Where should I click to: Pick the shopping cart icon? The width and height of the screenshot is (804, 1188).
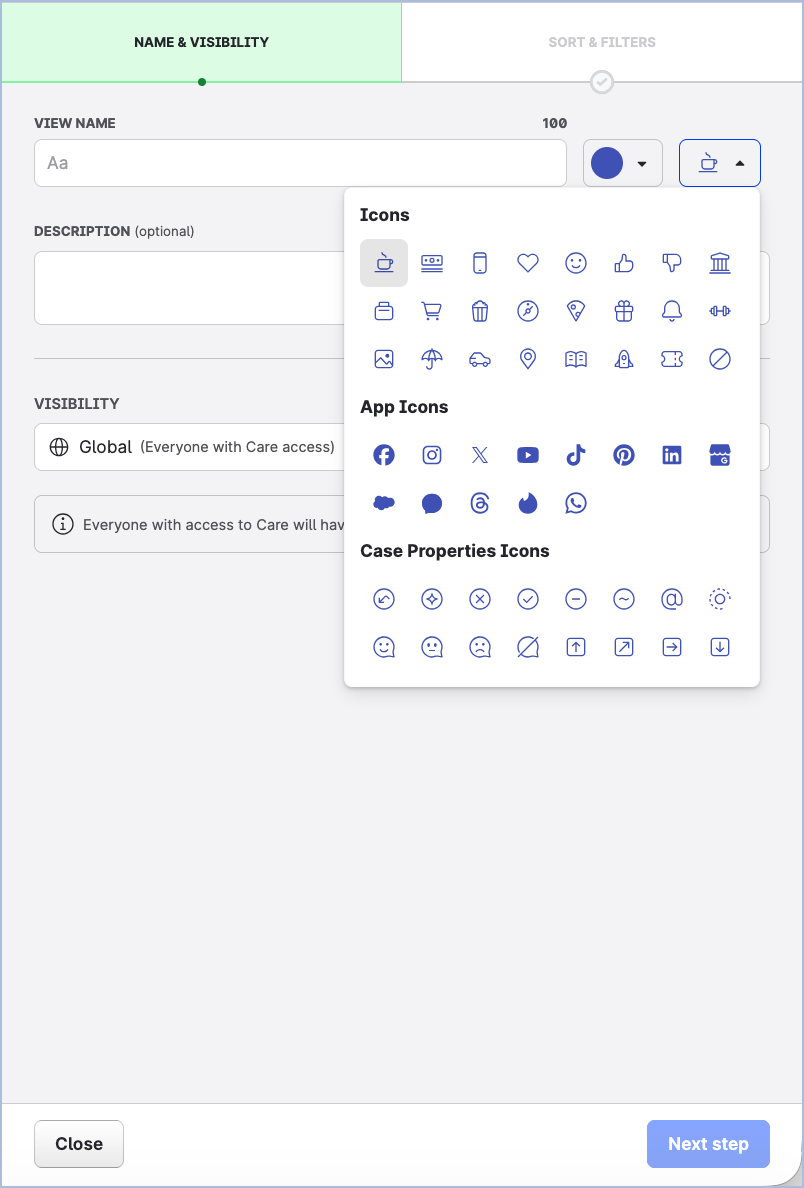[432, 311]
